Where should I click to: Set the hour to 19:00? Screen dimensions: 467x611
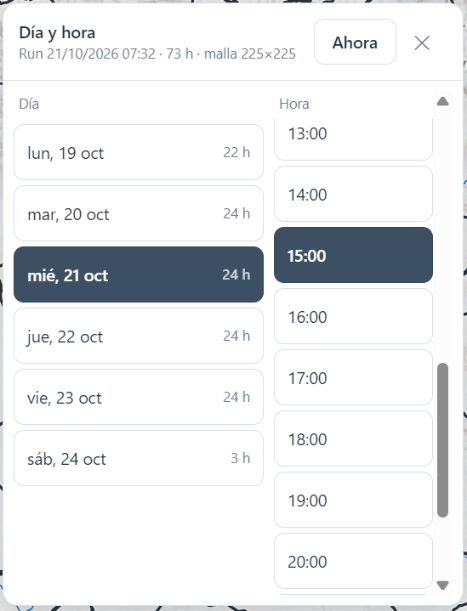point(354,500)
